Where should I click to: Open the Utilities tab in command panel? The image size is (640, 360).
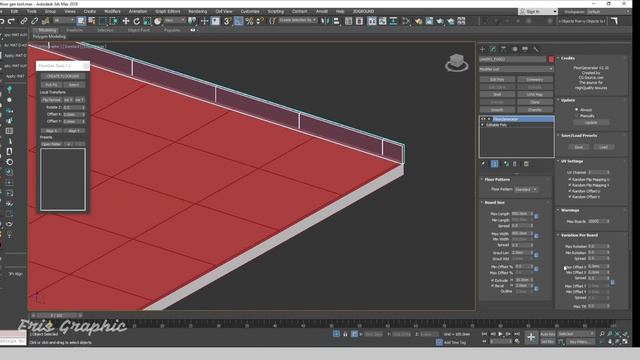[536, 49]
